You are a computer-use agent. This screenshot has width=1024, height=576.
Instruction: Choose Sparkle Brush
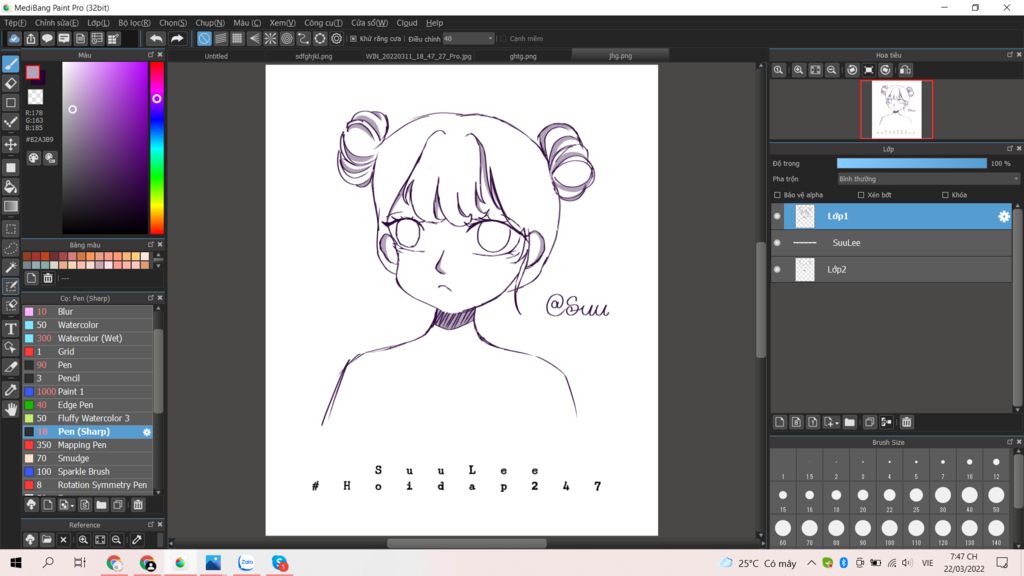[x=88, y=472]
